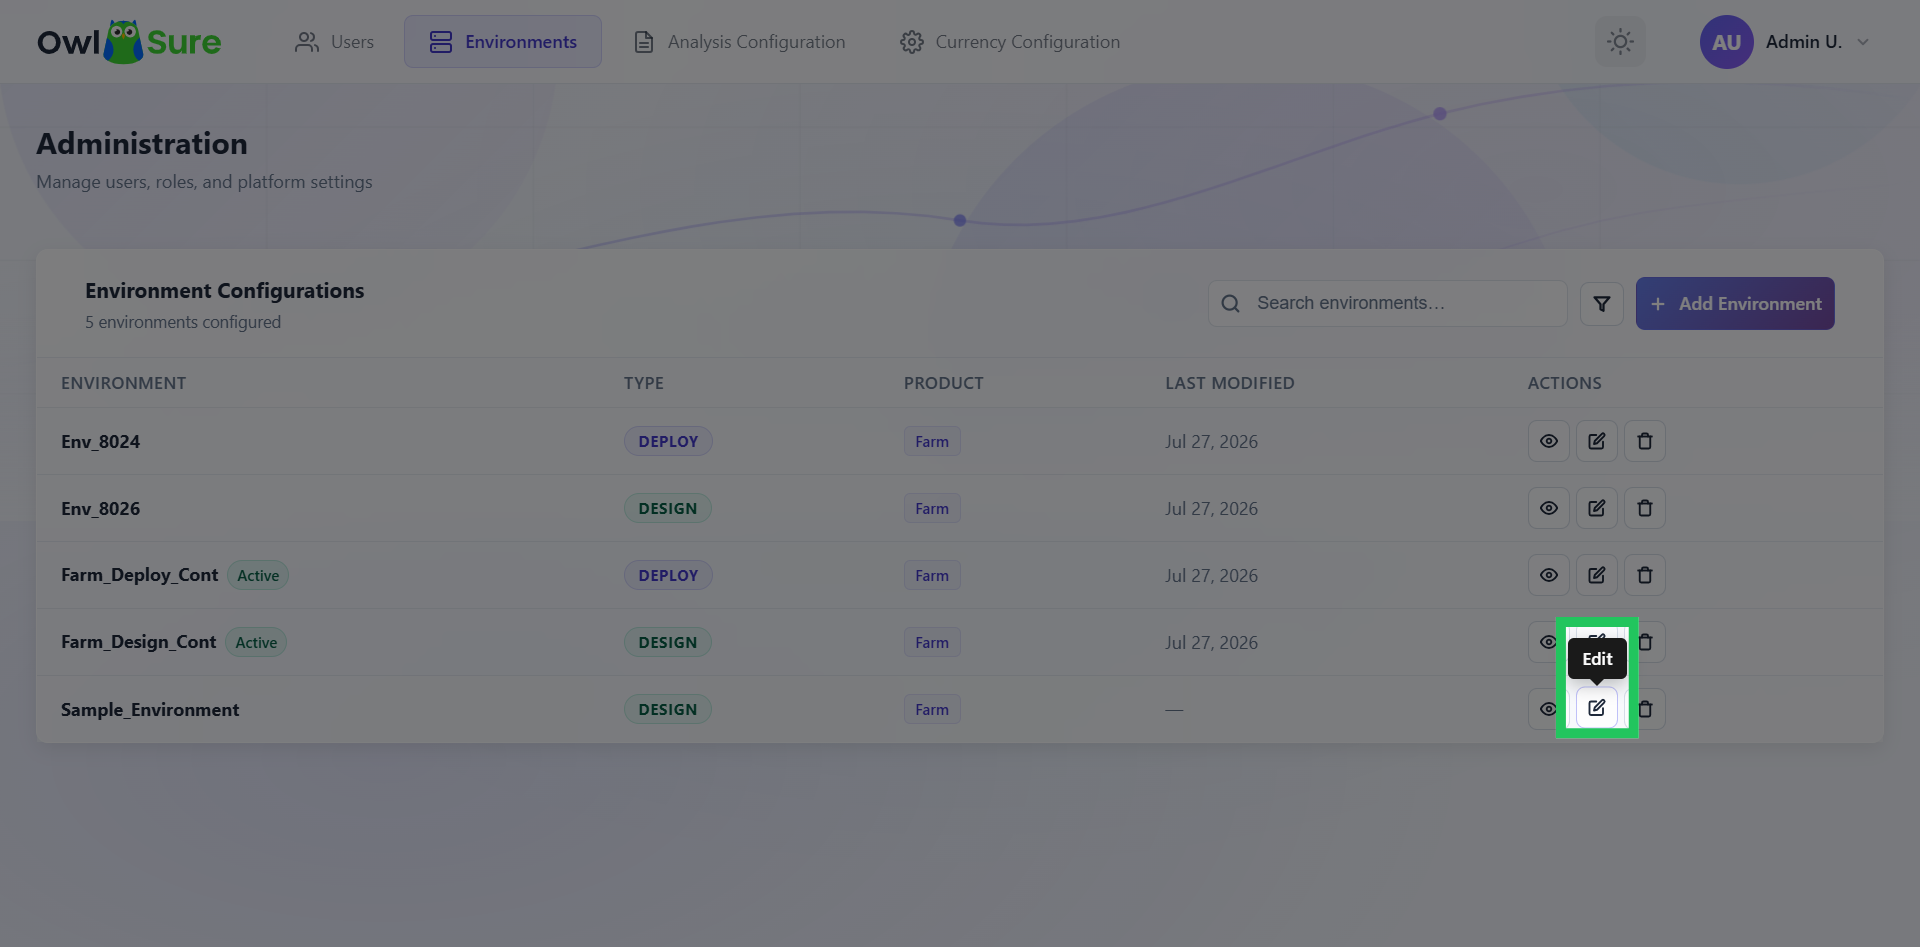View details of Farm_Deploy_Cont
1920x947 pixels.
(1548, 575)
